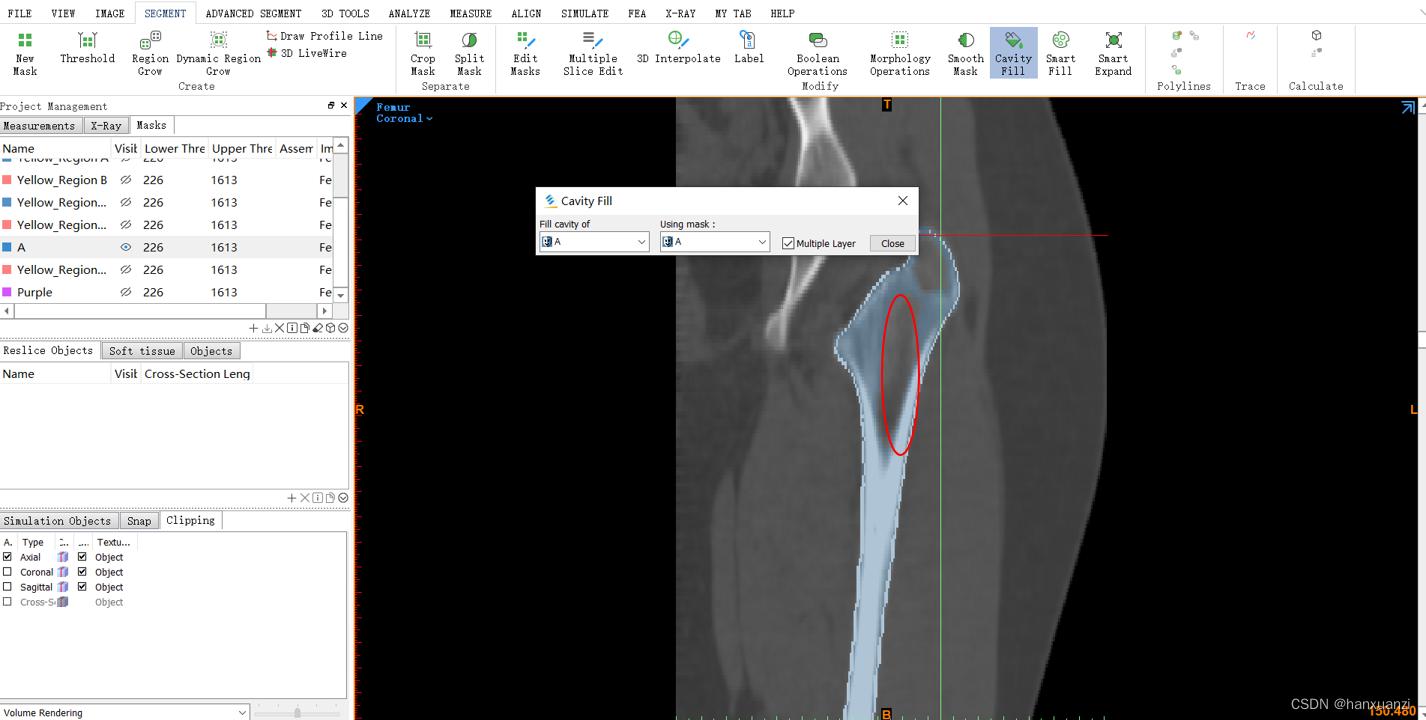Close Cavity Fill dialog with X
The image size is (1426, 720).
pos(902,200)
